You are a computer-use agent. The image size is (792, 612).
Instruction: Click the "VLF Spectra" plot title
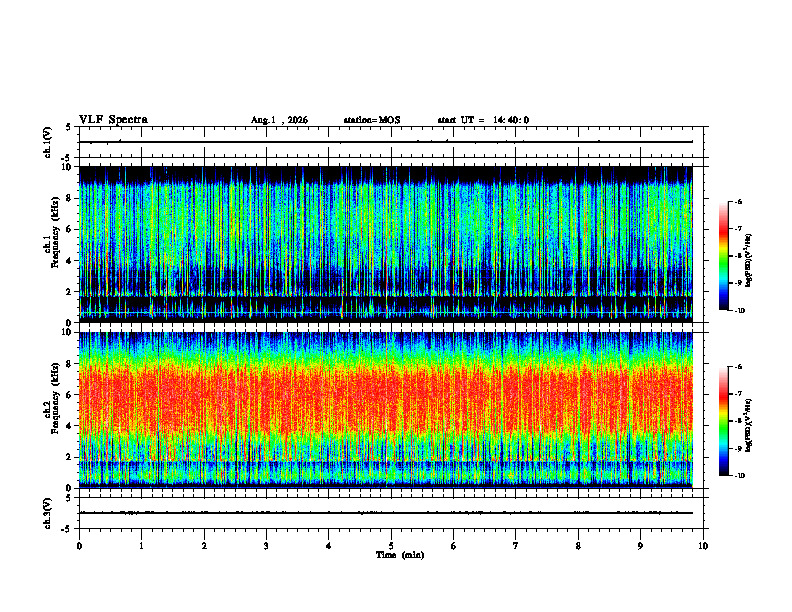(113, 120)
